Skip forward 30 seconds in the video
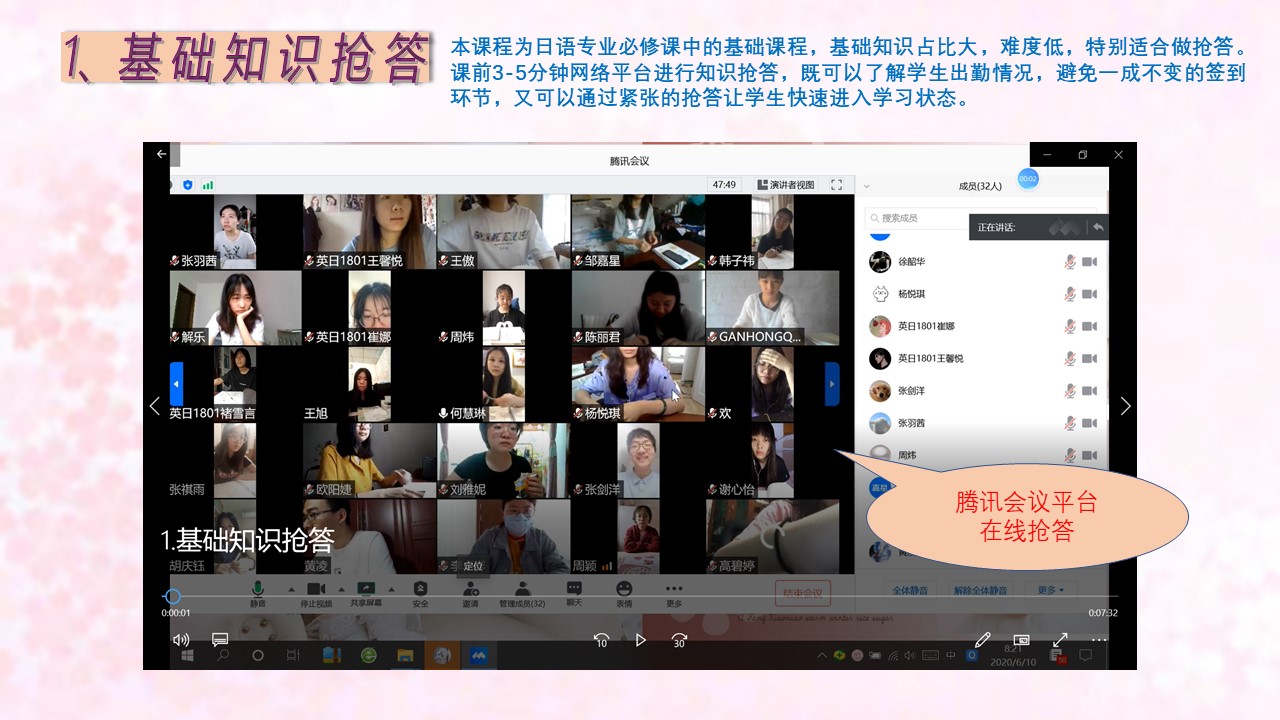Screen dimensions: 1280x720 pyautogui.click(x=680, y=640)
